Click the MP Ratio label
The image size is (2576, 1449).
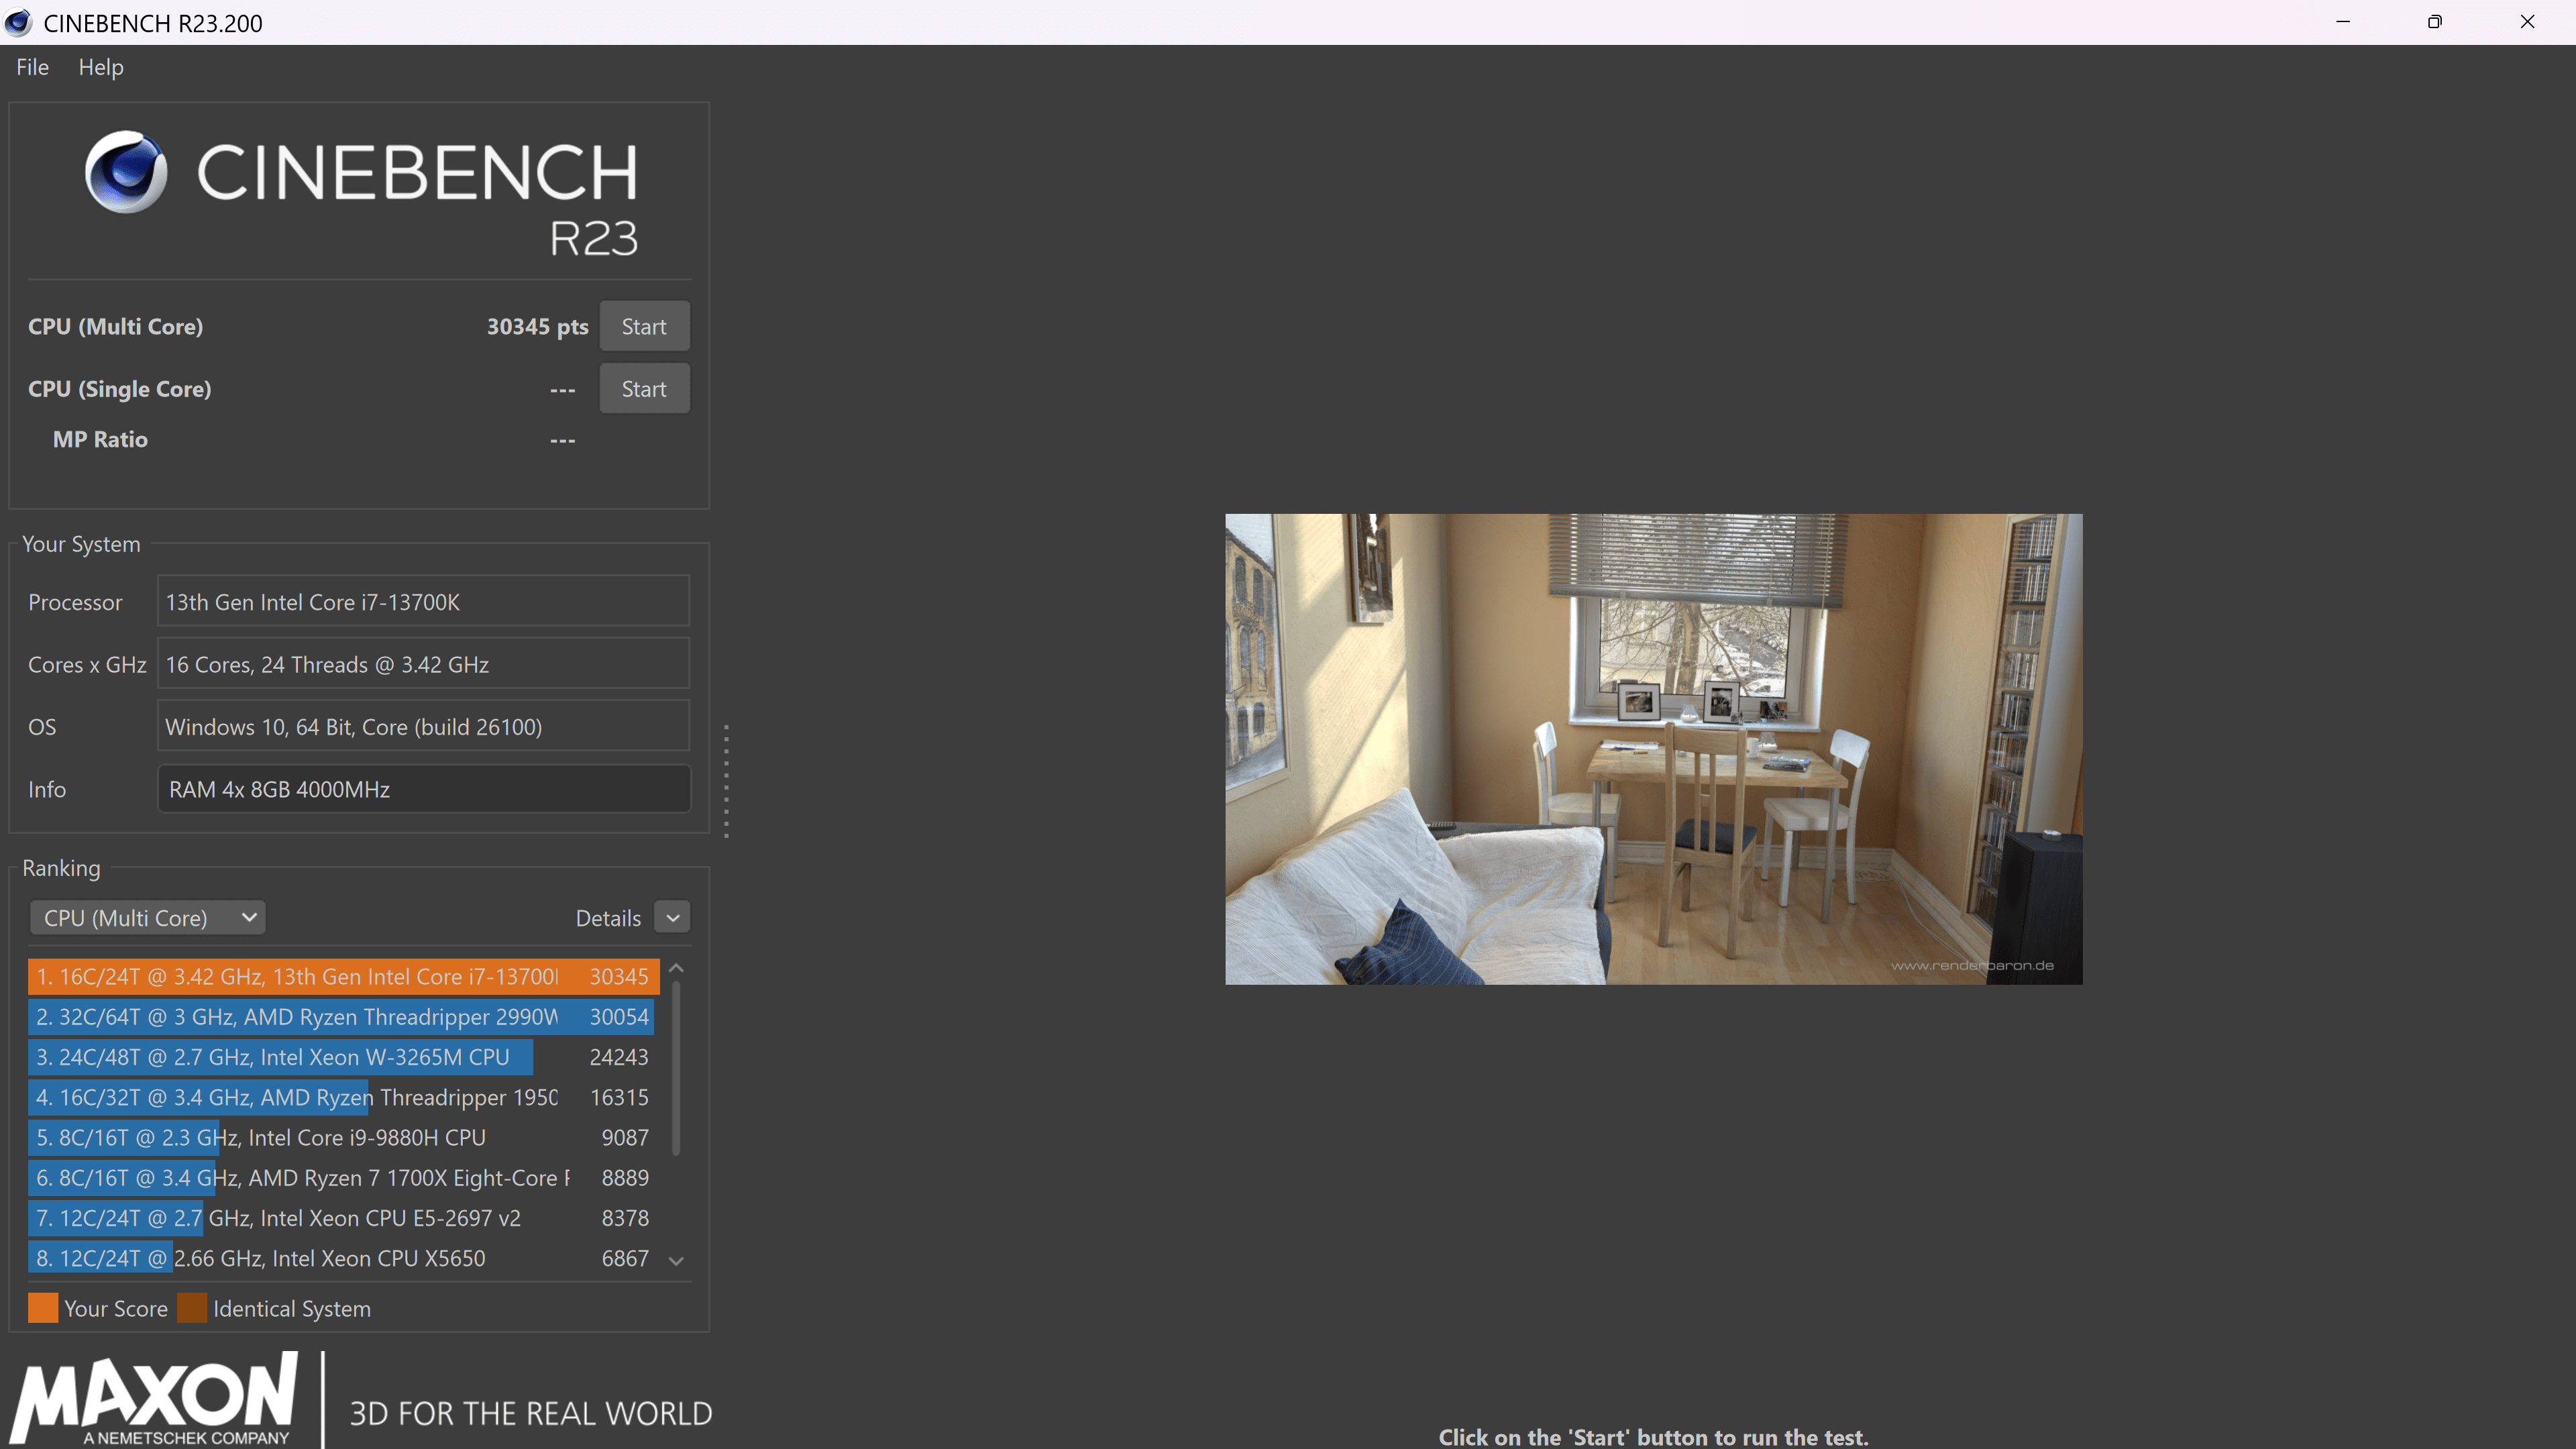[x=100, y=439]
